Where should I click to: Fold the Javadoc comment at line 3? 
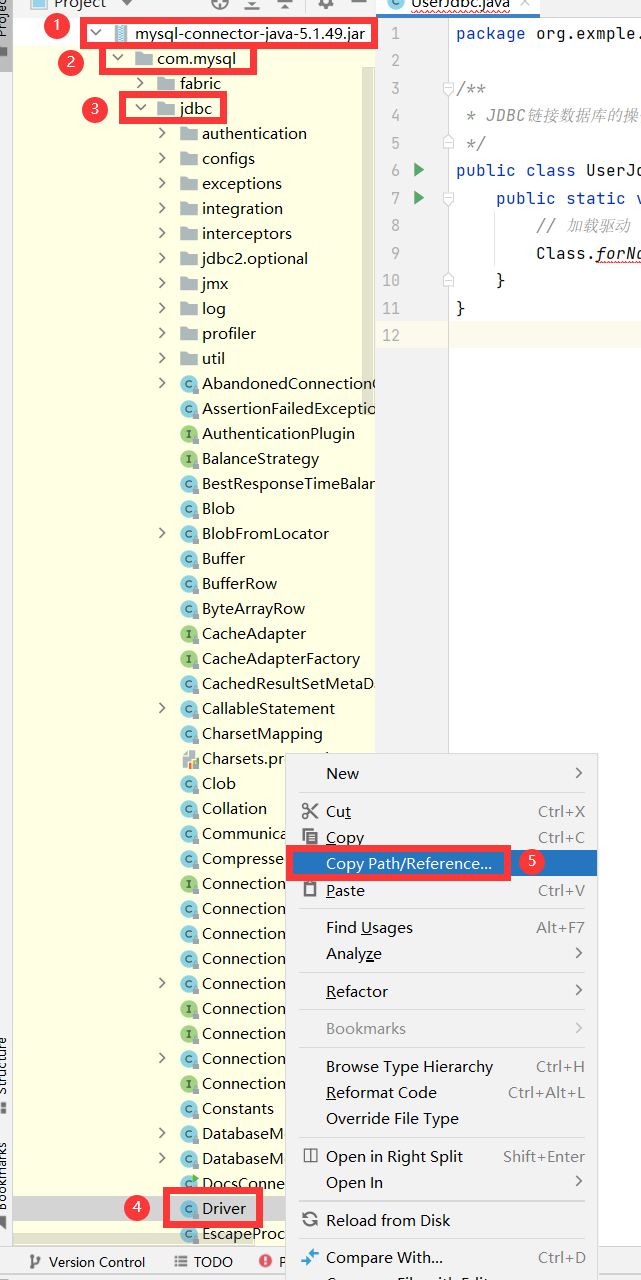(x=448, y=88)
